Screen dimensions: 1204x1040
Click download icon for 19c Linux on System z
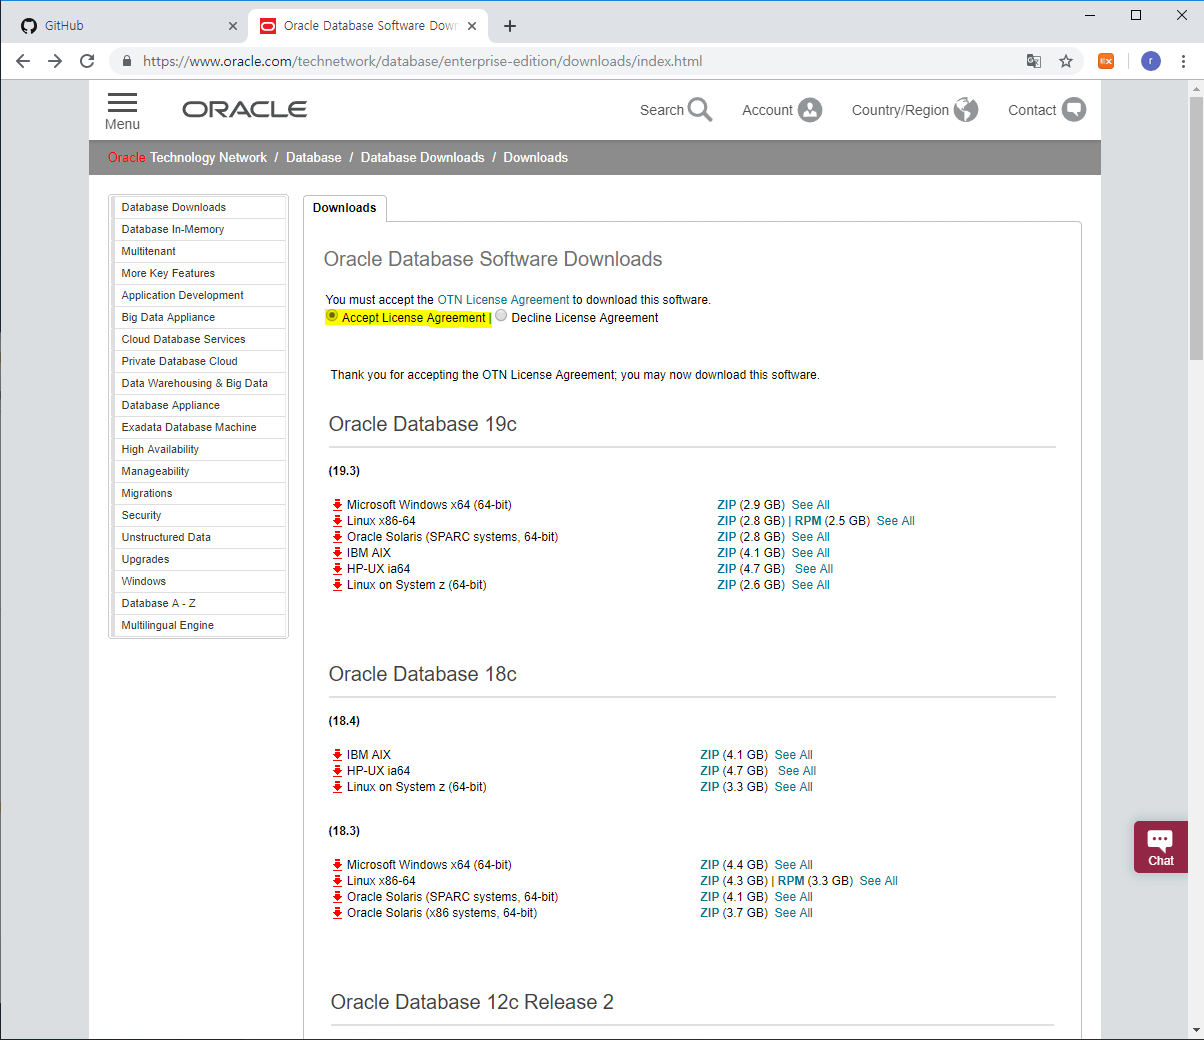(x=338, y=585)
